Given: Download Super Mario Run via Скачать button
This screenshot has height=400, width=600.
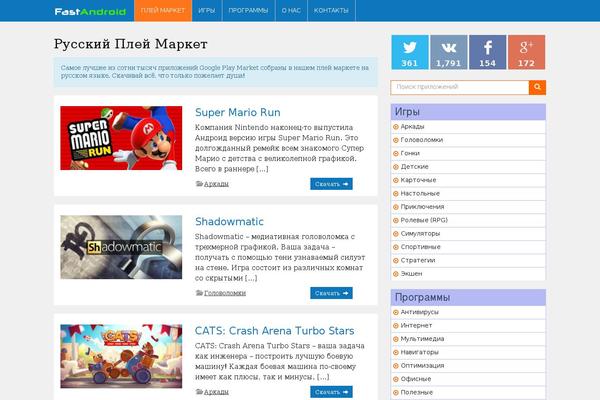Looking at the screenshot, I should pyautogui.click(x=331, y=184).
